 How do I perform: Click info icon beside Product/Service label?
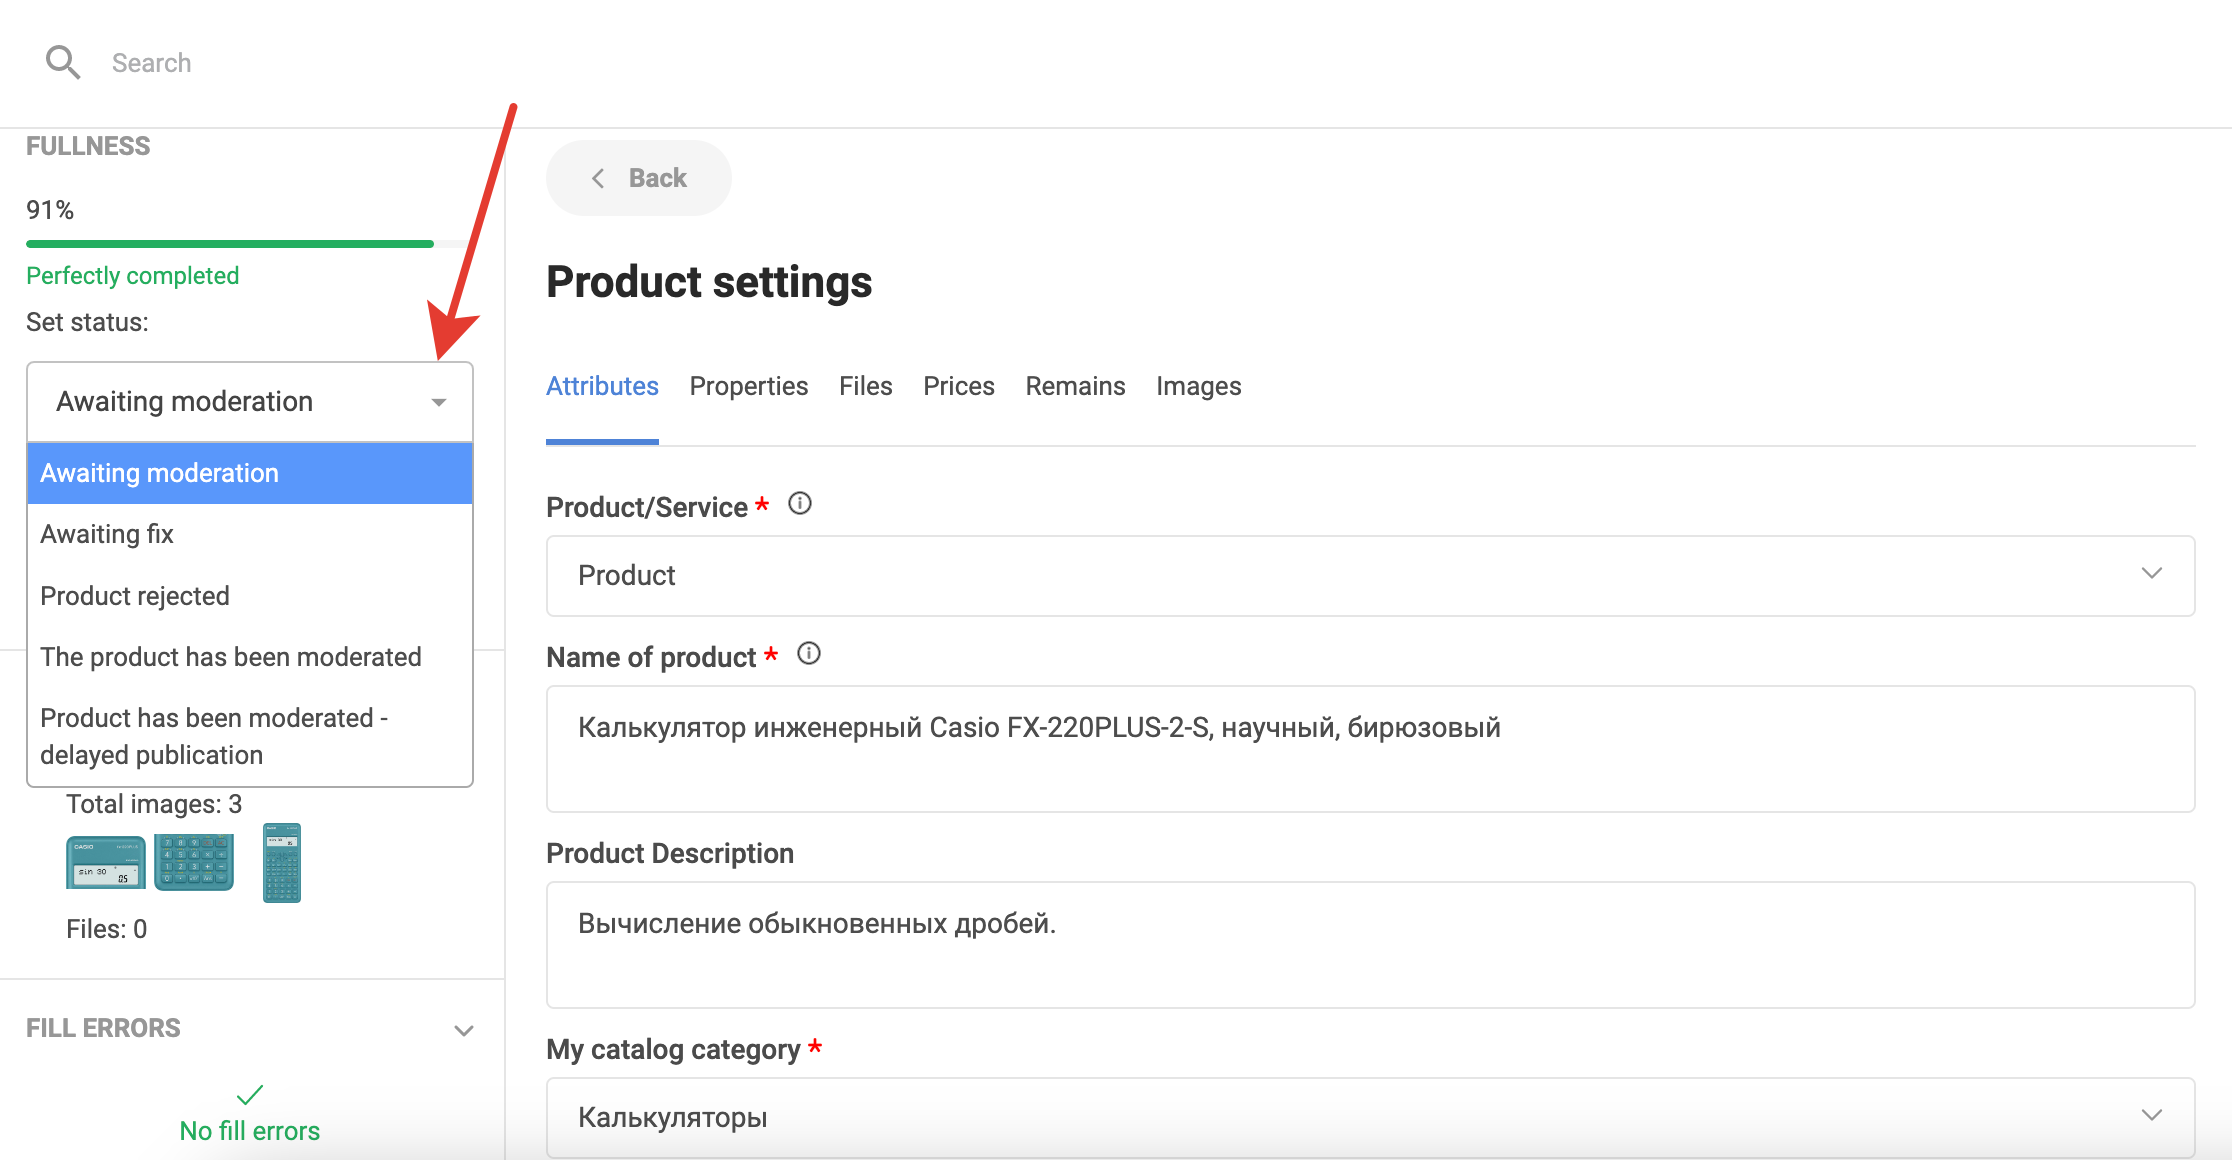[x=799, y=504]
